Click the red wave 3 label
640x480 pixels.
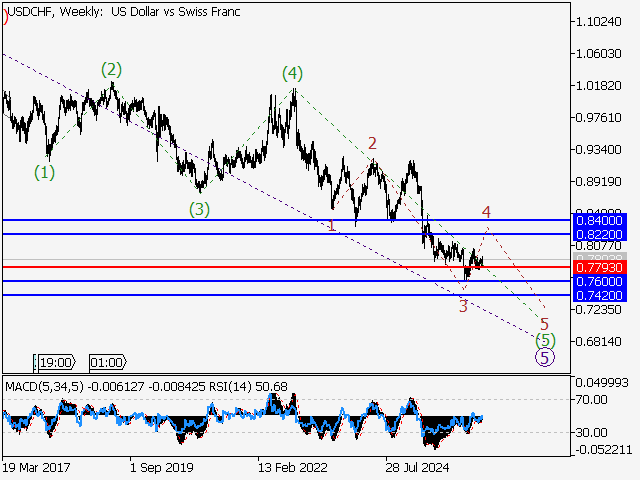(463, 306)
